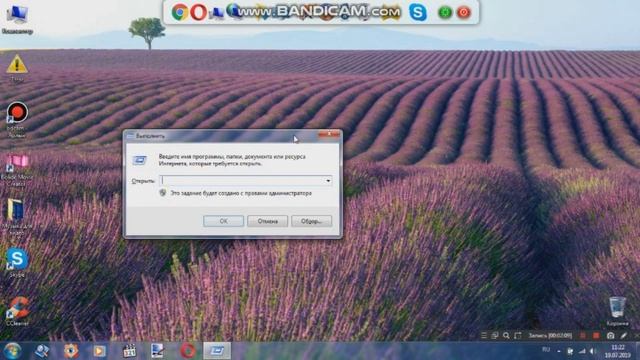Open Windows Media Player from taskbar
Screen dimensions: 640x360
click(x=99, y=351)
